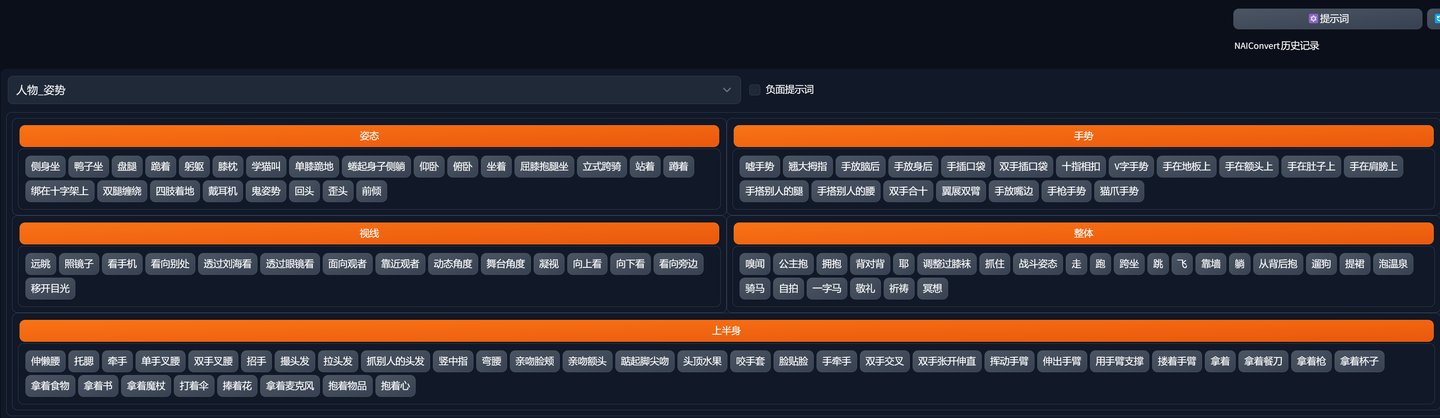Add the 立式跨骑 tag
Image resolution: width=1440 pixels, height=418 pixels.
[x=602, y=167]
